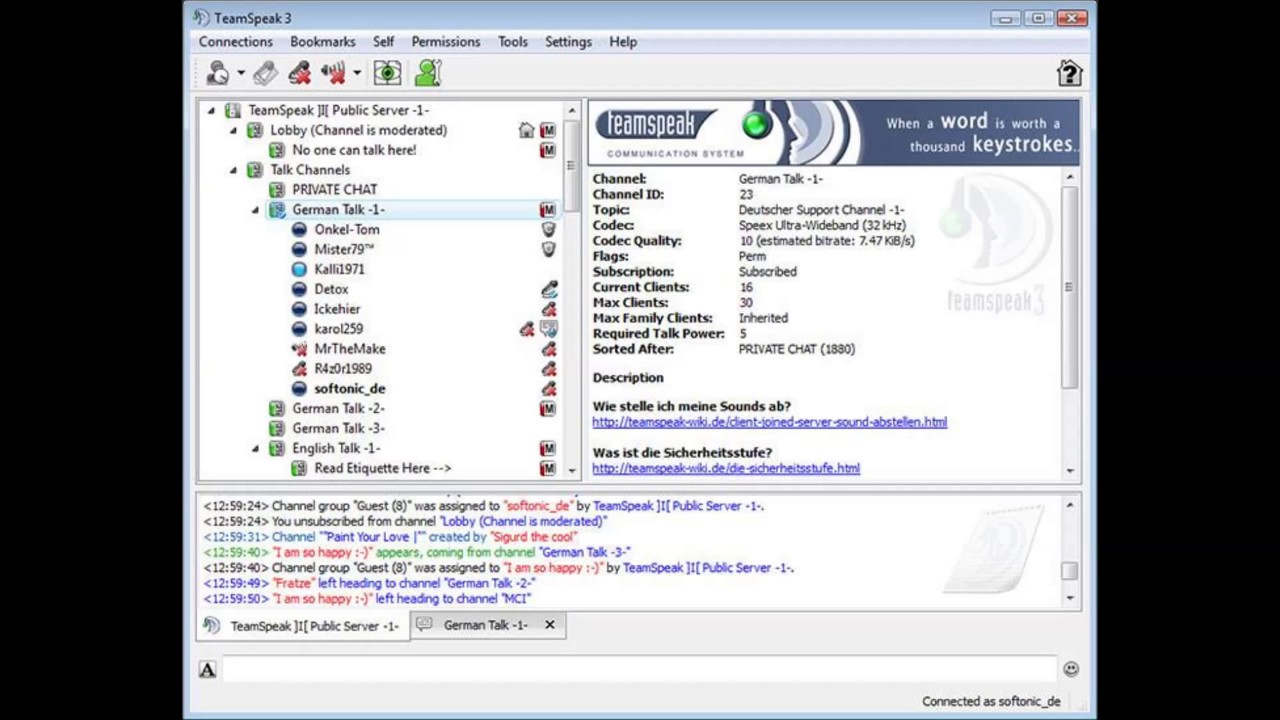Click muted microphone icon beside Ickehier
This screenshot has height=720, width=1280.
click(548, 309)
